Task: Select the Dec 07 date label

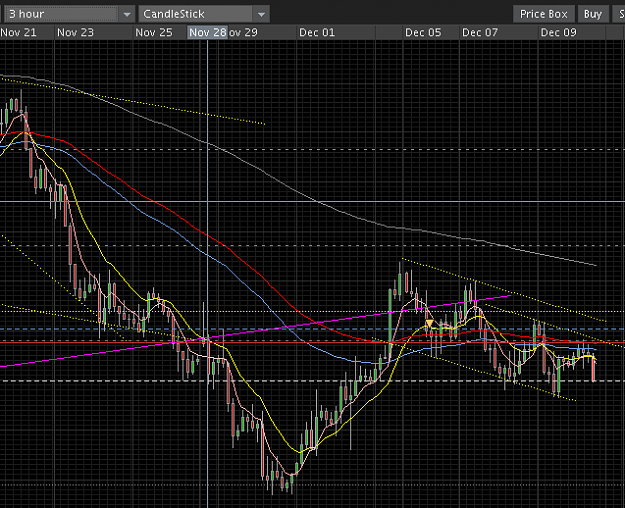Action: pyautogui.click(x=480, y=32)
